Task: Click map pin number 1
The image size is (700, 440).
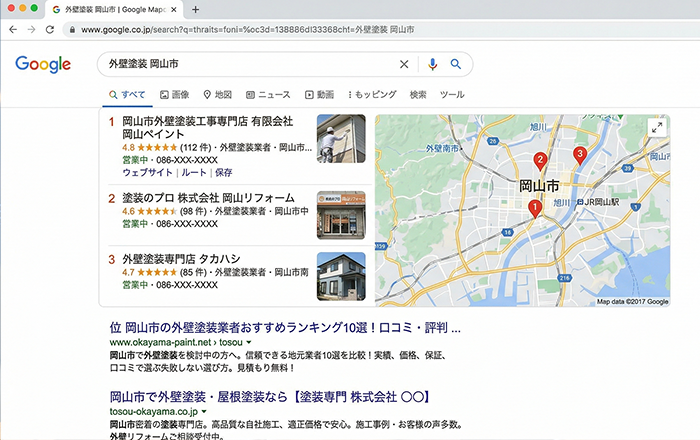Action: [534, 208]
